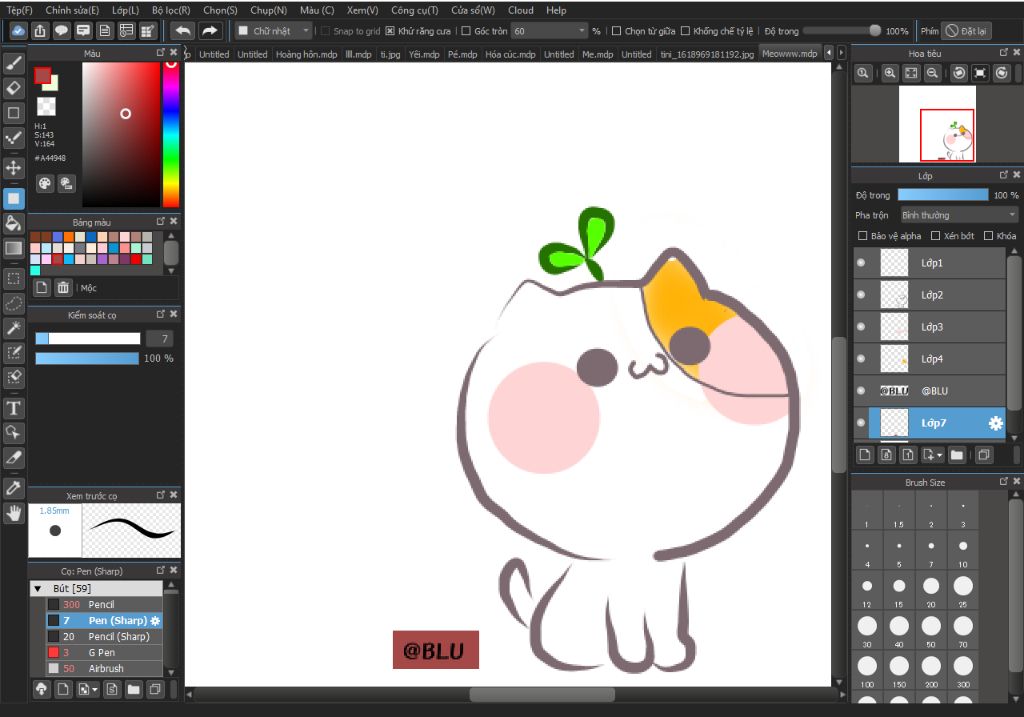Zoom out using the navigator minus magnifier

933,73
